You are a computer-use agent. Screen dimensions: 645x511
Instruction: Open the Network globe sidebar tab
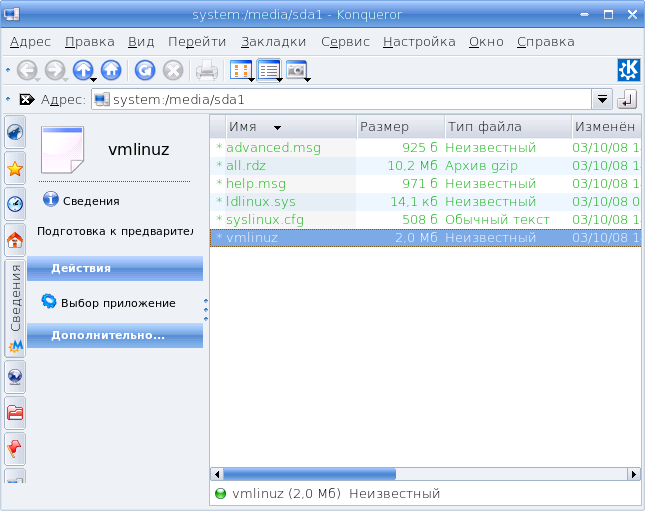[x=15, y=377]
